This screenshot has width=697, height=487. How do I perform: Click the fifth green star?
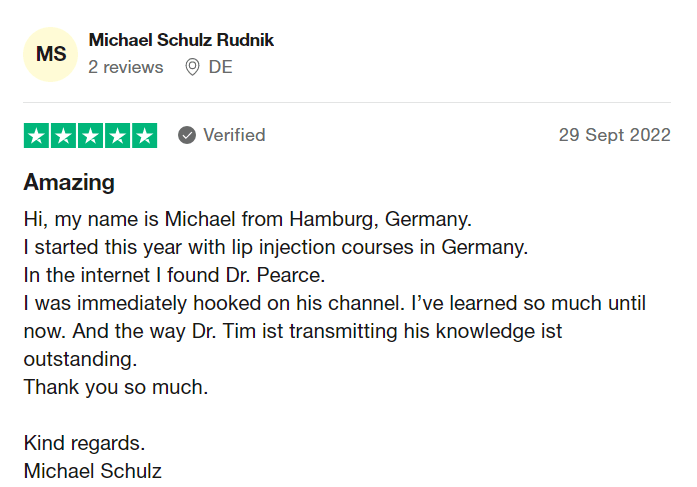point(144,136)
